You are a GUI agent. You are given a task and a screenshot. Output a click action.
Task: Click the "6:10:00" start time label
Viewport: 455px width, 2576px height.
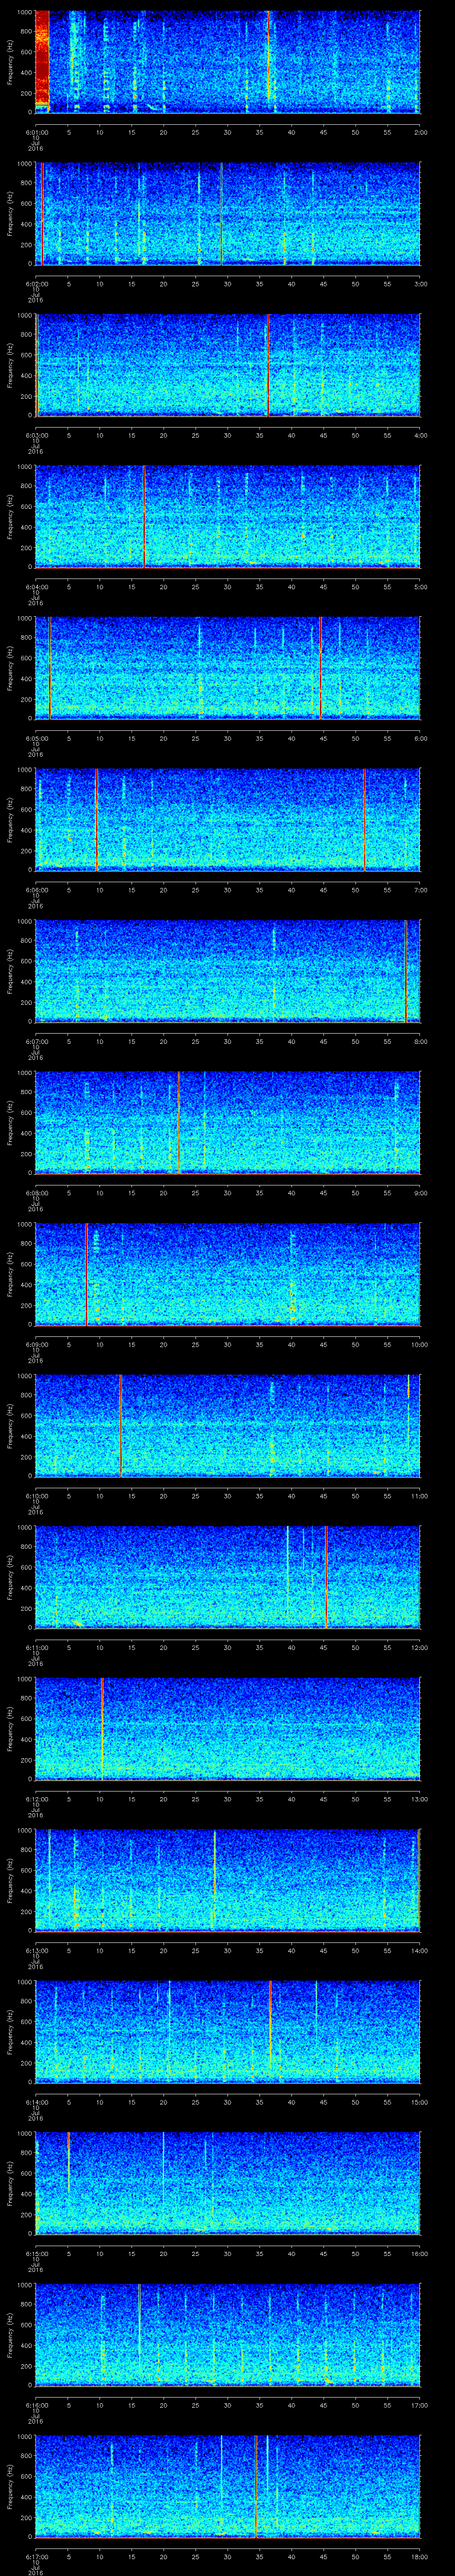(36, 1496)
